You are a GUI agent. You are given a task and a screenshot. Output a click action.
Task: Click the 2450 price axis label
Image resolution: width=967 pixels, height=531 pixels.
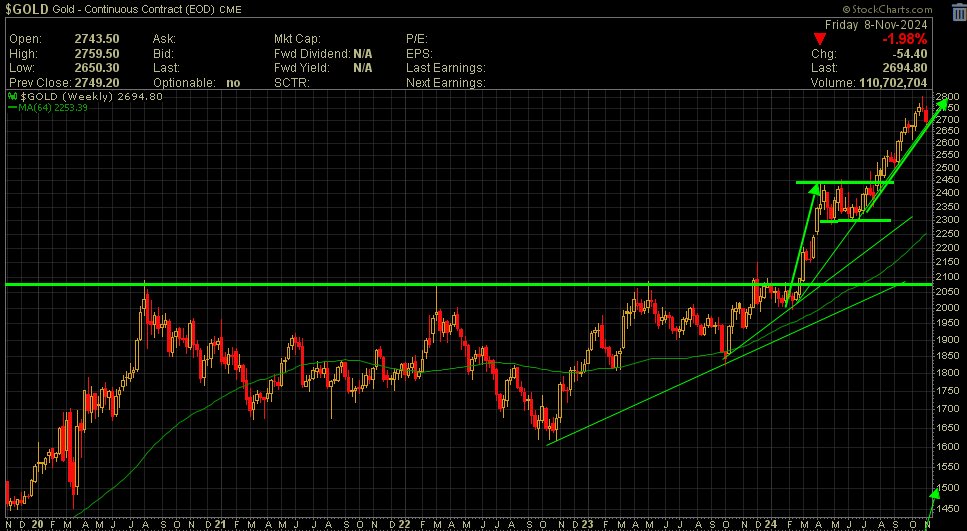(x=948, y=180)
